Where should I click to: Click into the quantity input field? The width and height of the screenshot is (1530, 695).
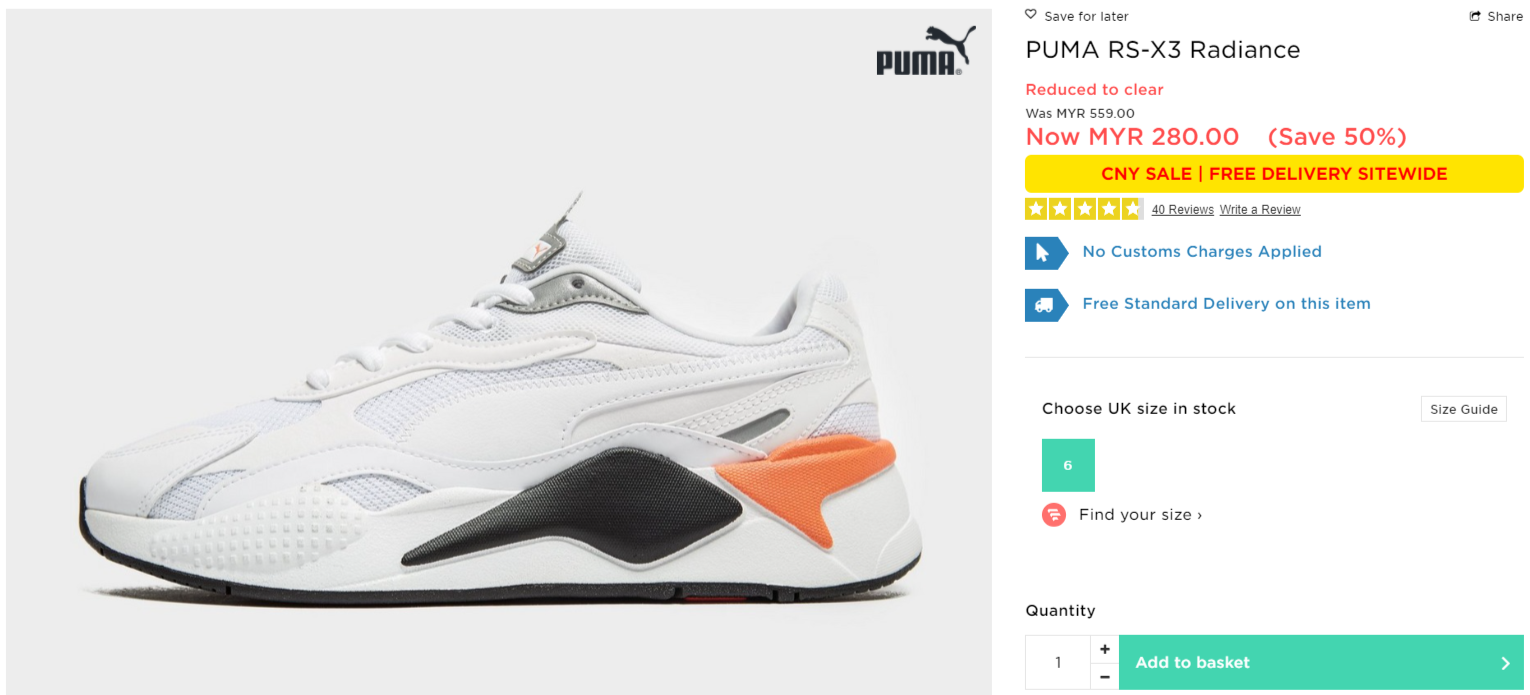click(1058, 662)
